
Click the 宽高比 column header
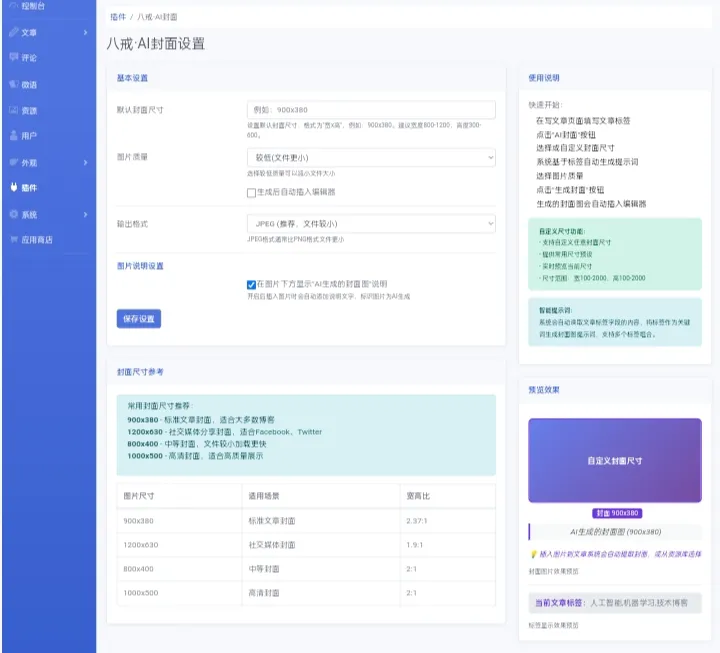(x=418, y=496)
